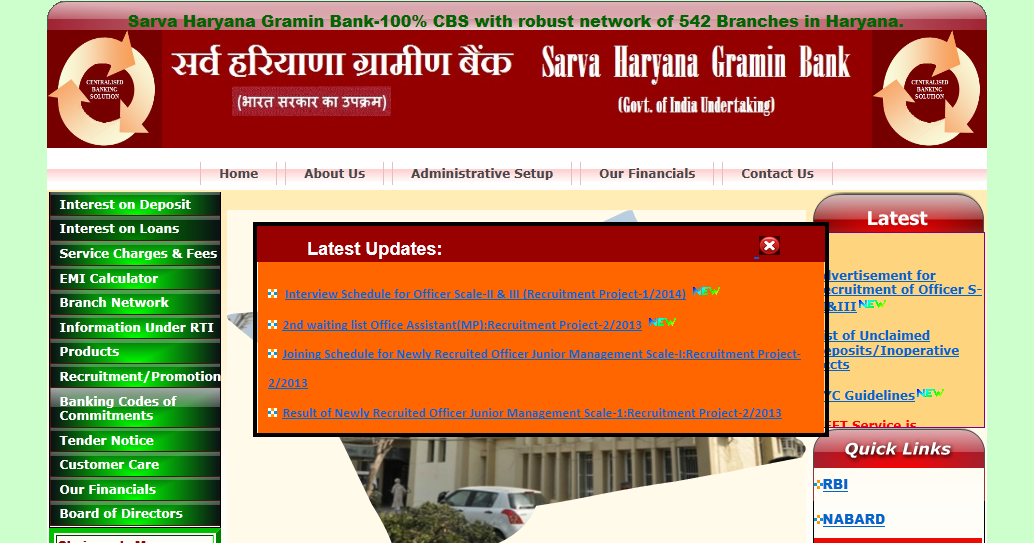
Task: Open Board of Directors sidebar item
Action: point(135,513)
